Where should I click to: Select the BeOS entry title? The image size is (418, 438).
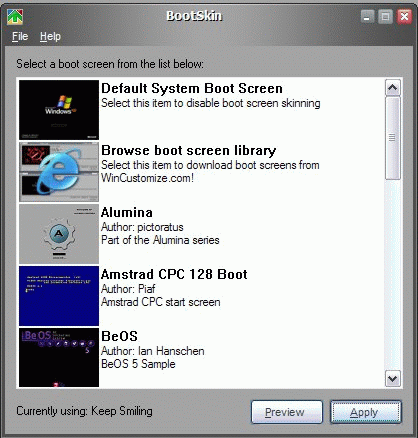tap(119, 336)
